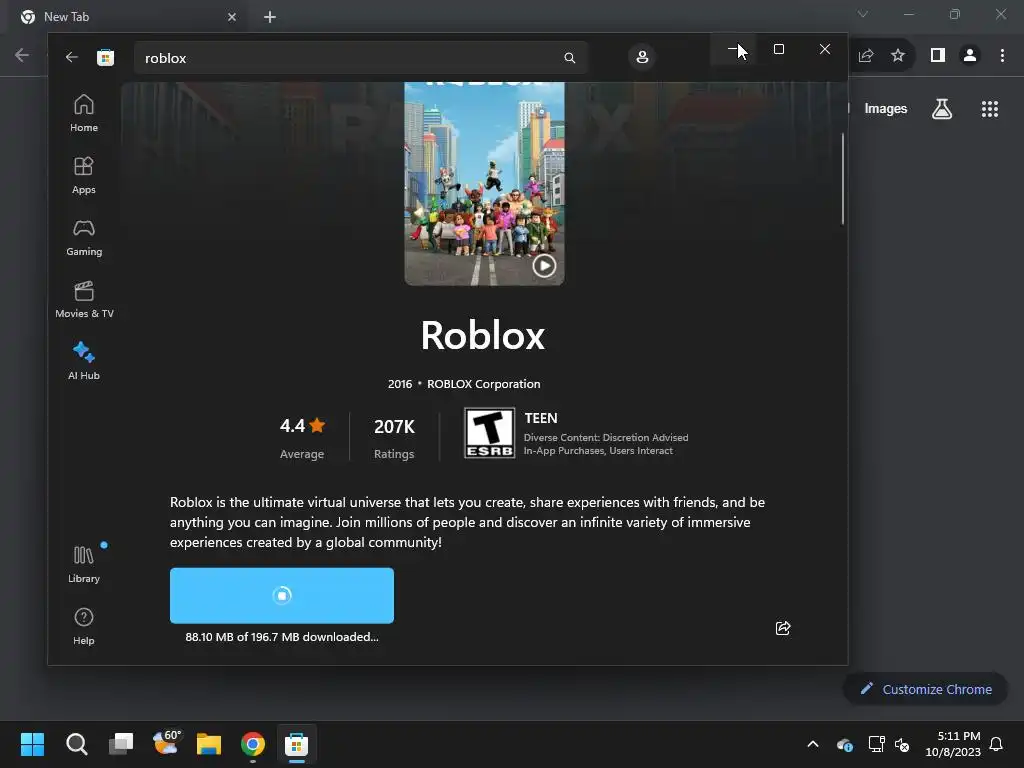
Task: Open a new Chrome tab
Action: 270,17
